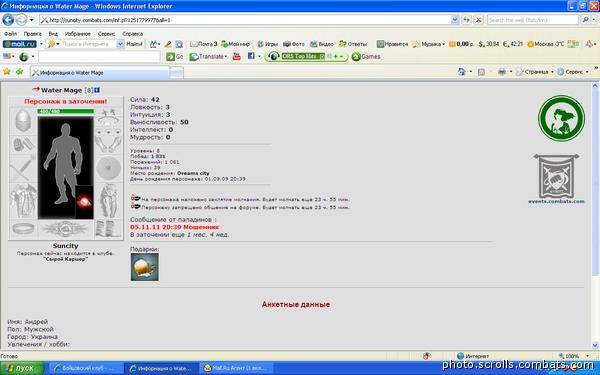The image size is (600, 375).
Task: Open the address bar history dropdown
Action: [x=455, y=20]
